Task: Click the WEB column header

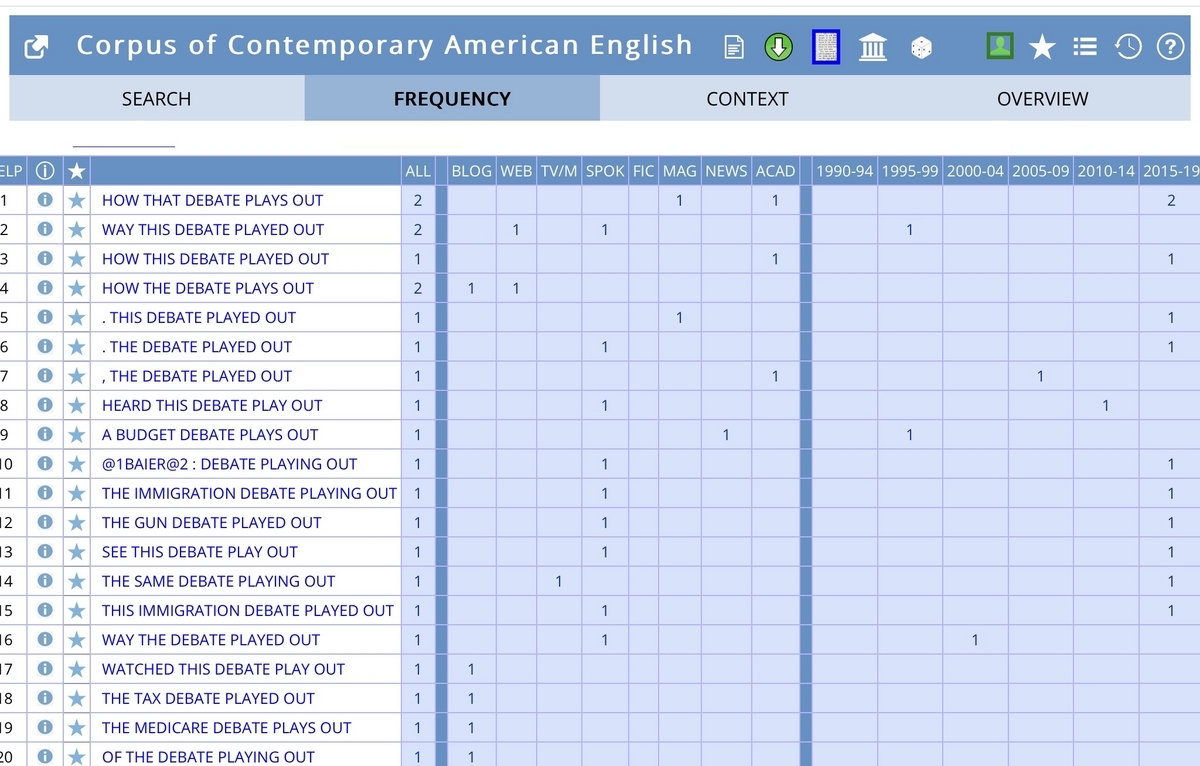Action: (x=516, y=171)
